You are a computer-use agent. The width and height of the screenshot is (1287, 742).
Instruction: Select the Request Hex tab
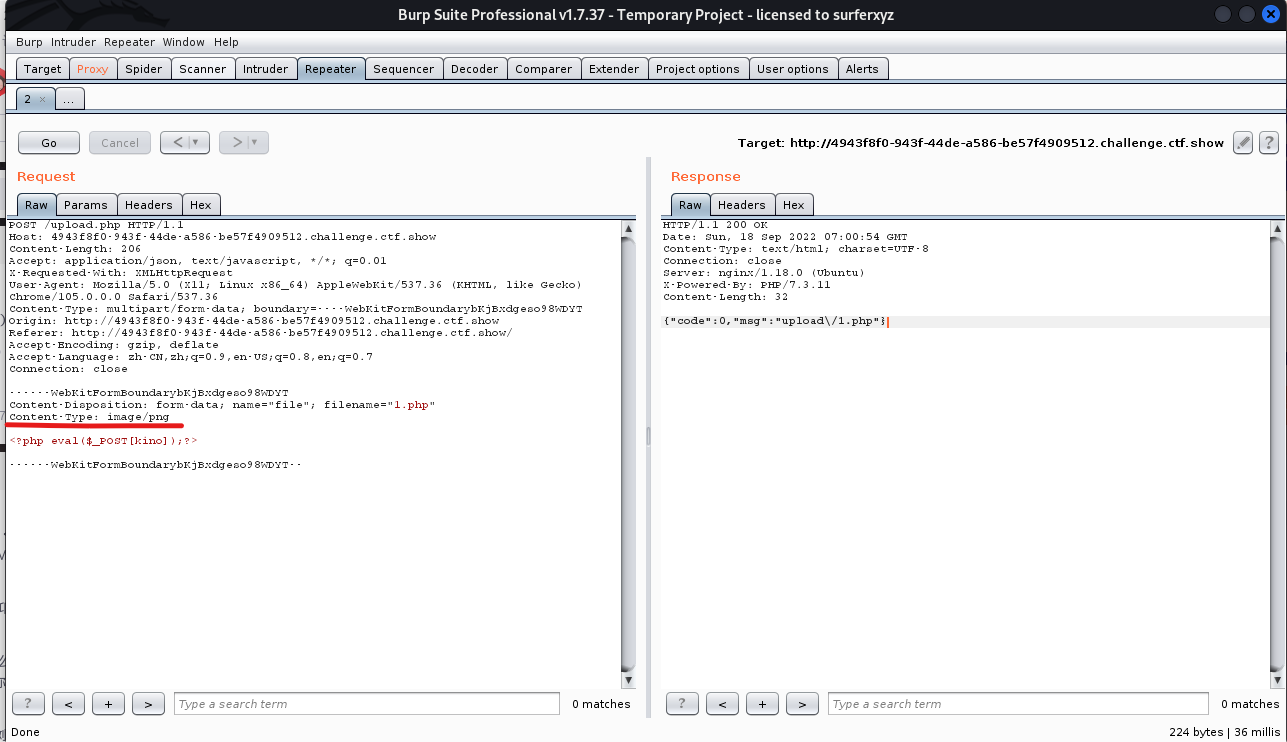[201, 204]
